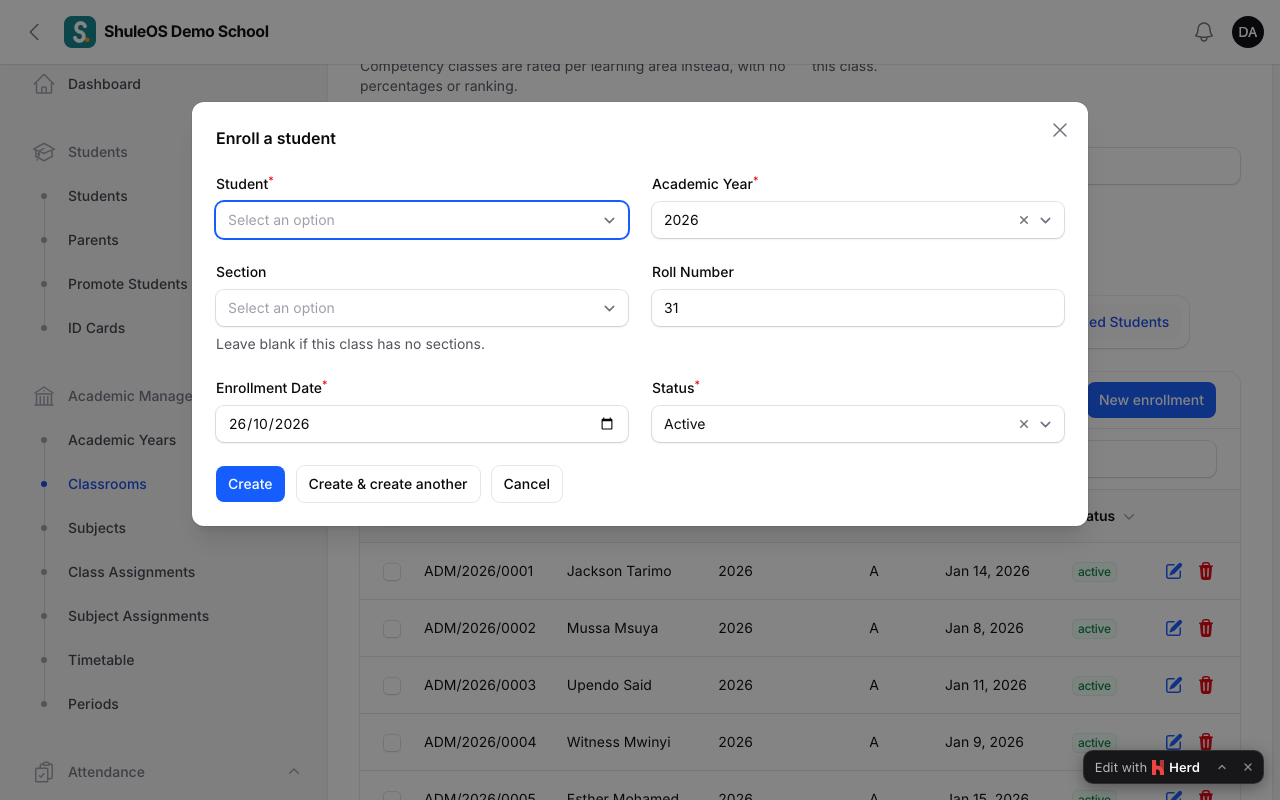Tick the checkbox for ADM/2026/0001
This screenshot has height=800, width=1280.
point(392,571)
